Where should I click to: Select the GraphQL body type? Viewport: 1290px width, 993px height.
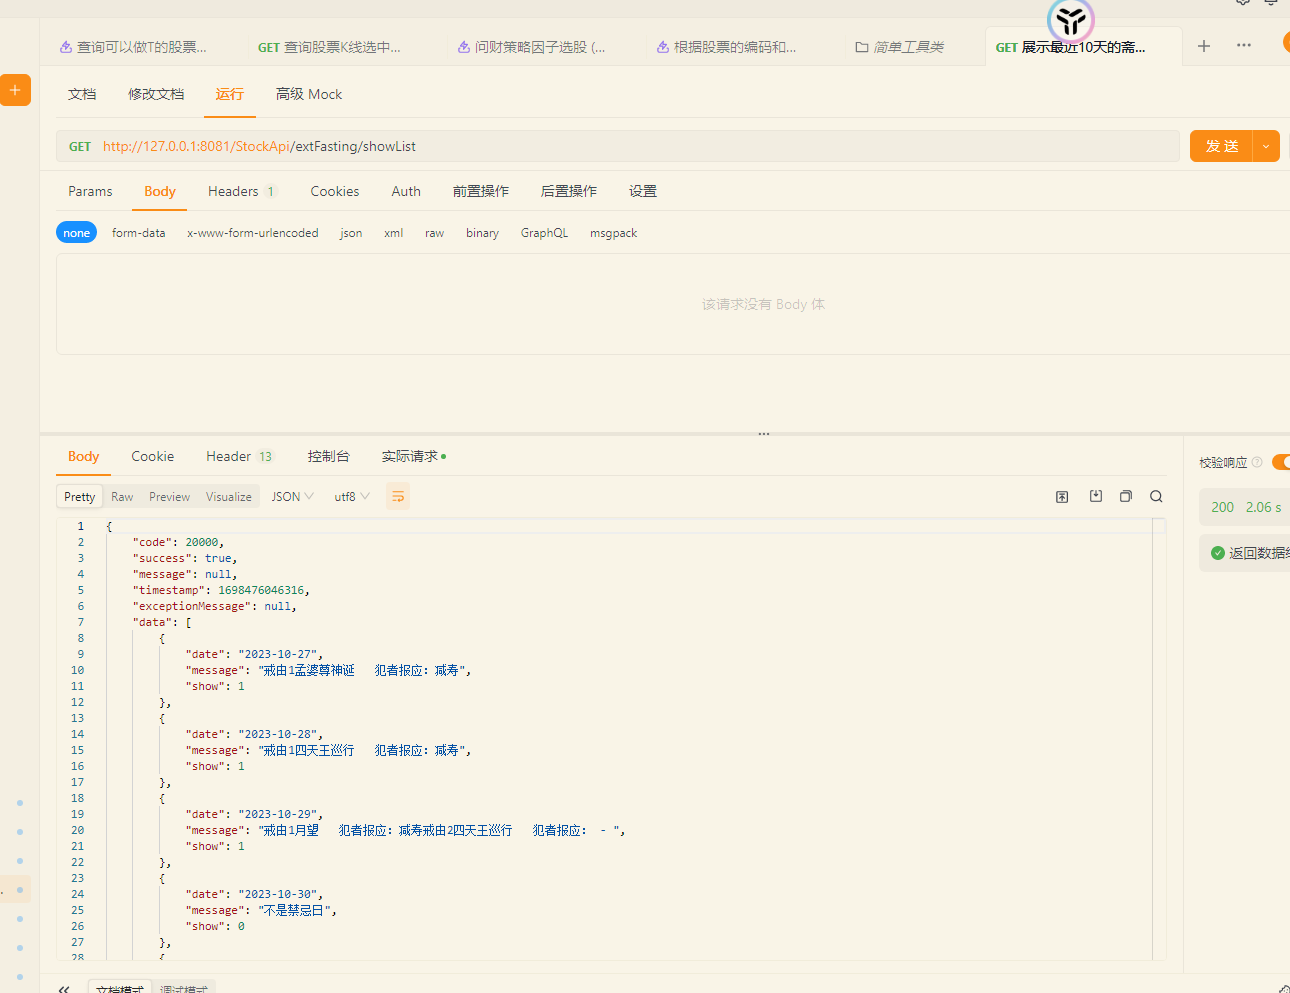click(544, 233)
